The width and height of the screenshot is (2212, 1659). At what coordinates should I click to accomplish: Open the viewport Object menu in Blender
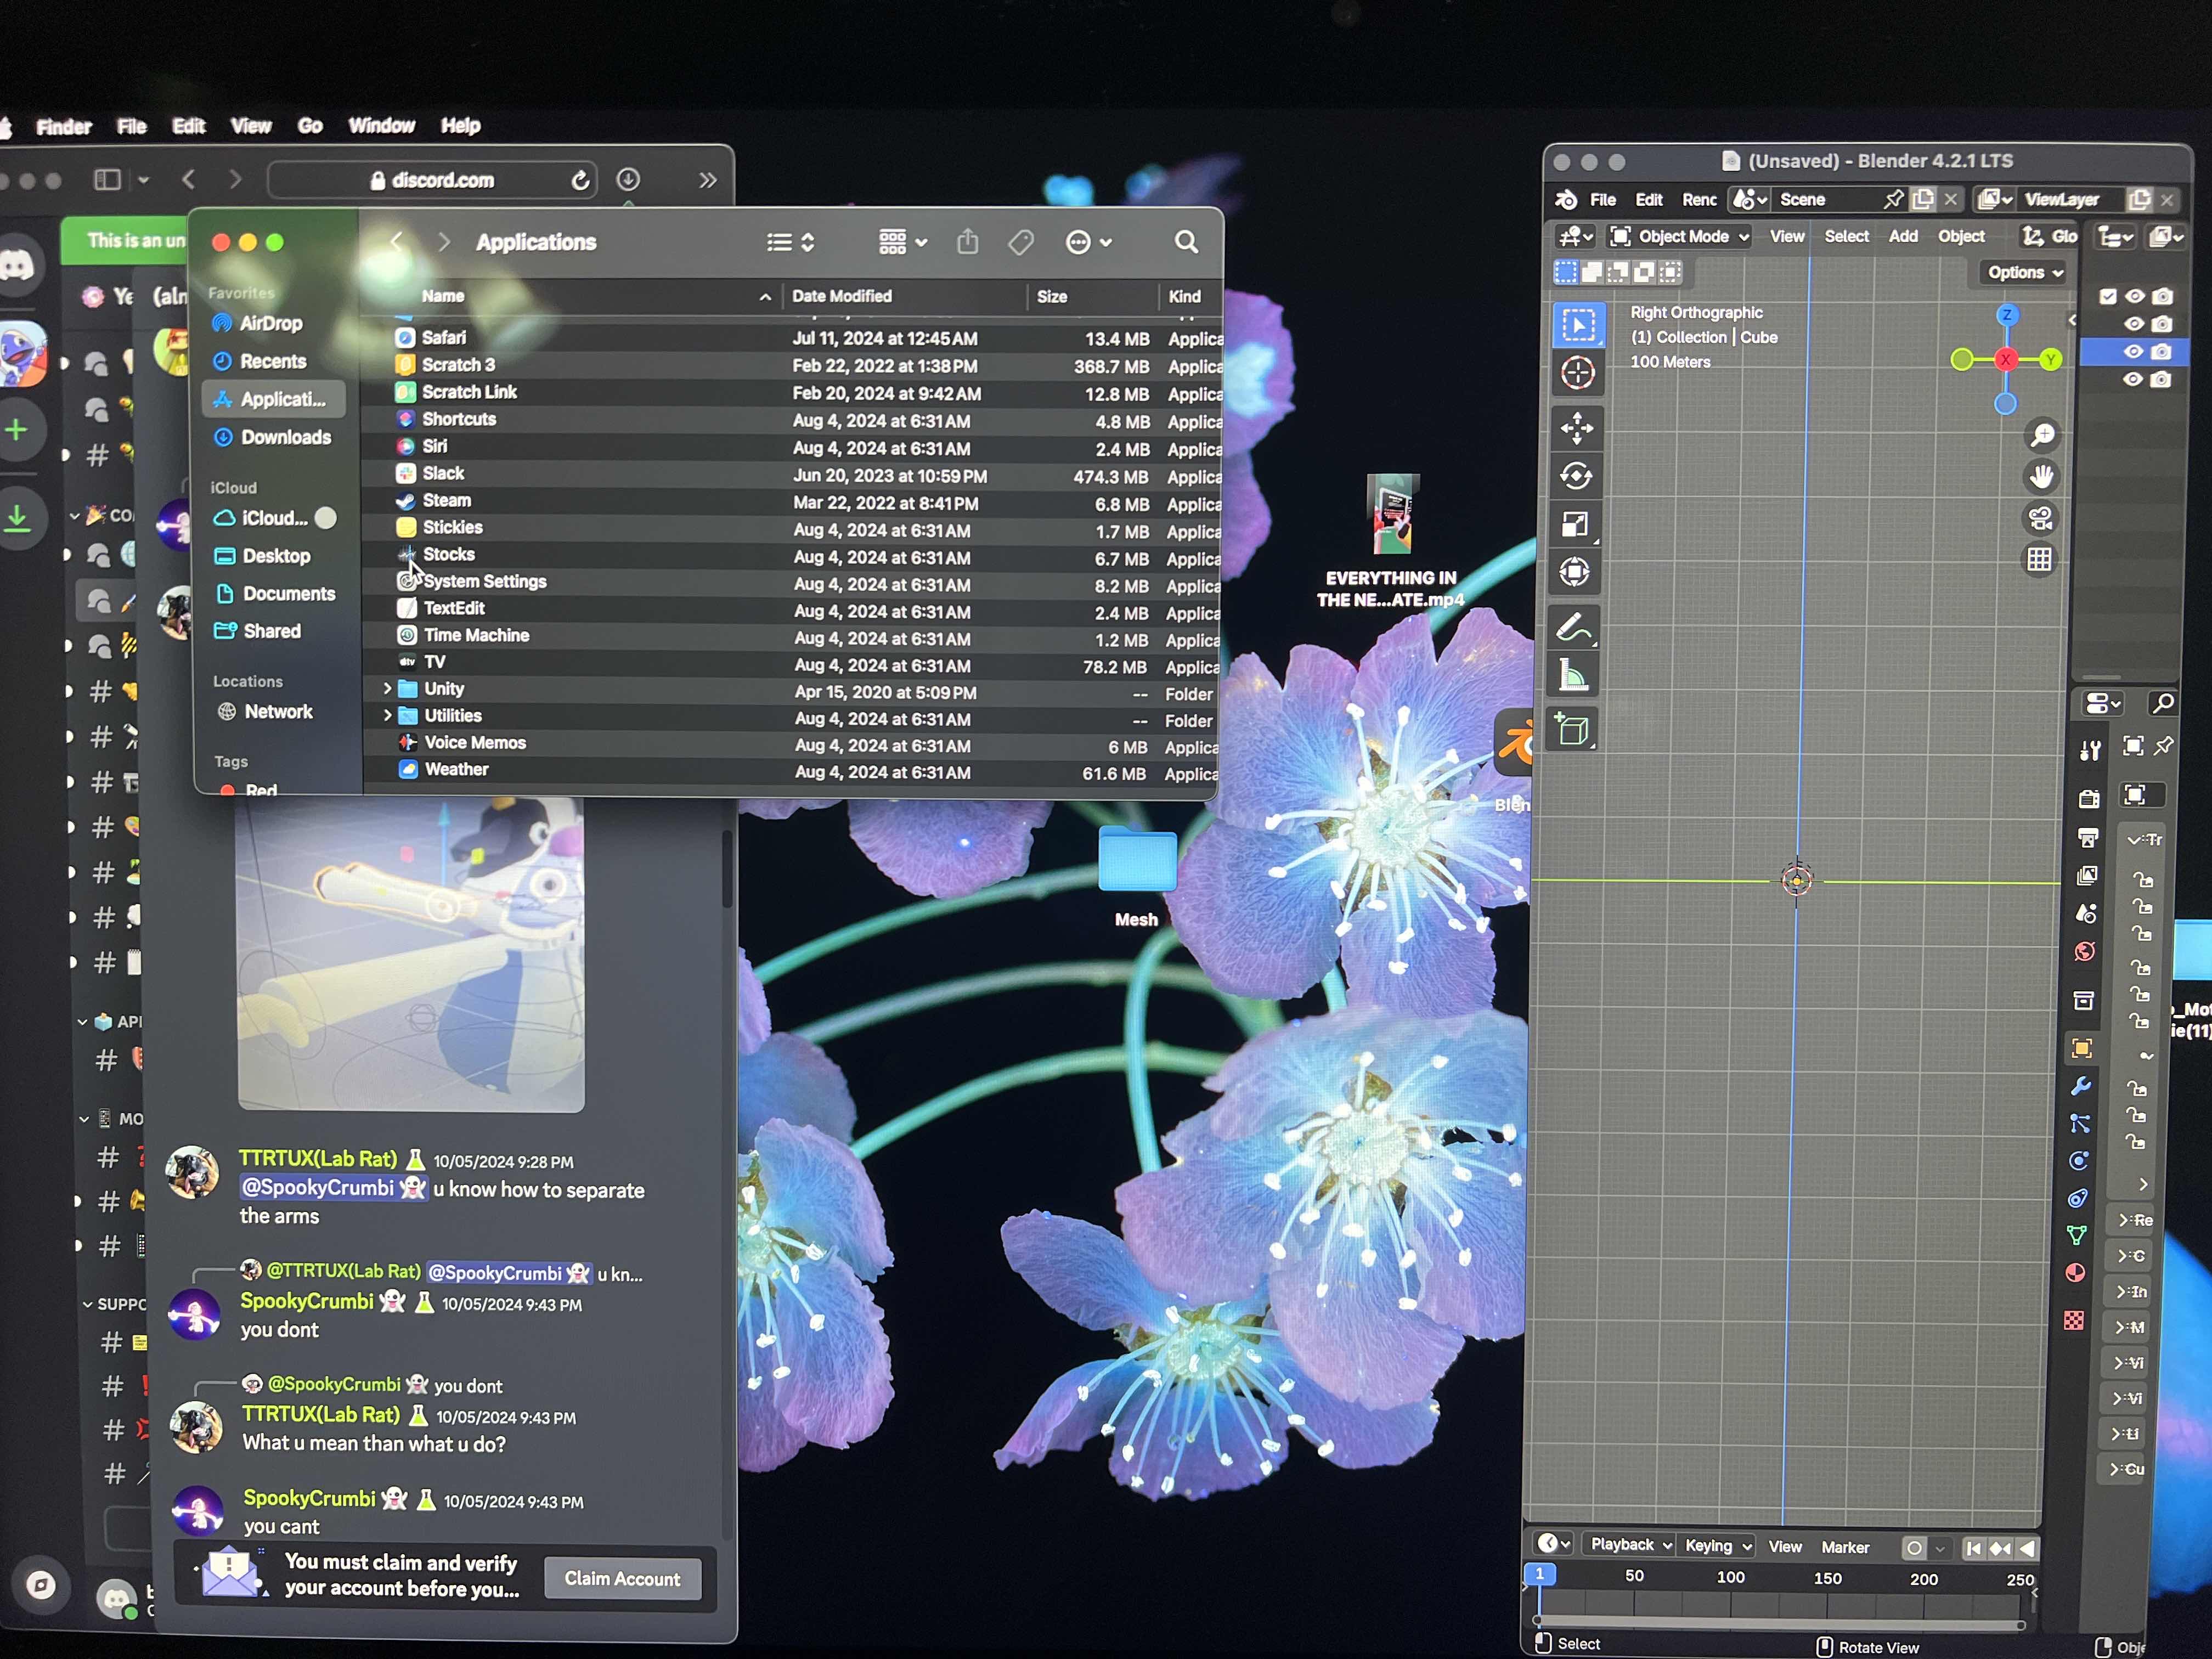pyautogui.click(x=1961, y=236)
